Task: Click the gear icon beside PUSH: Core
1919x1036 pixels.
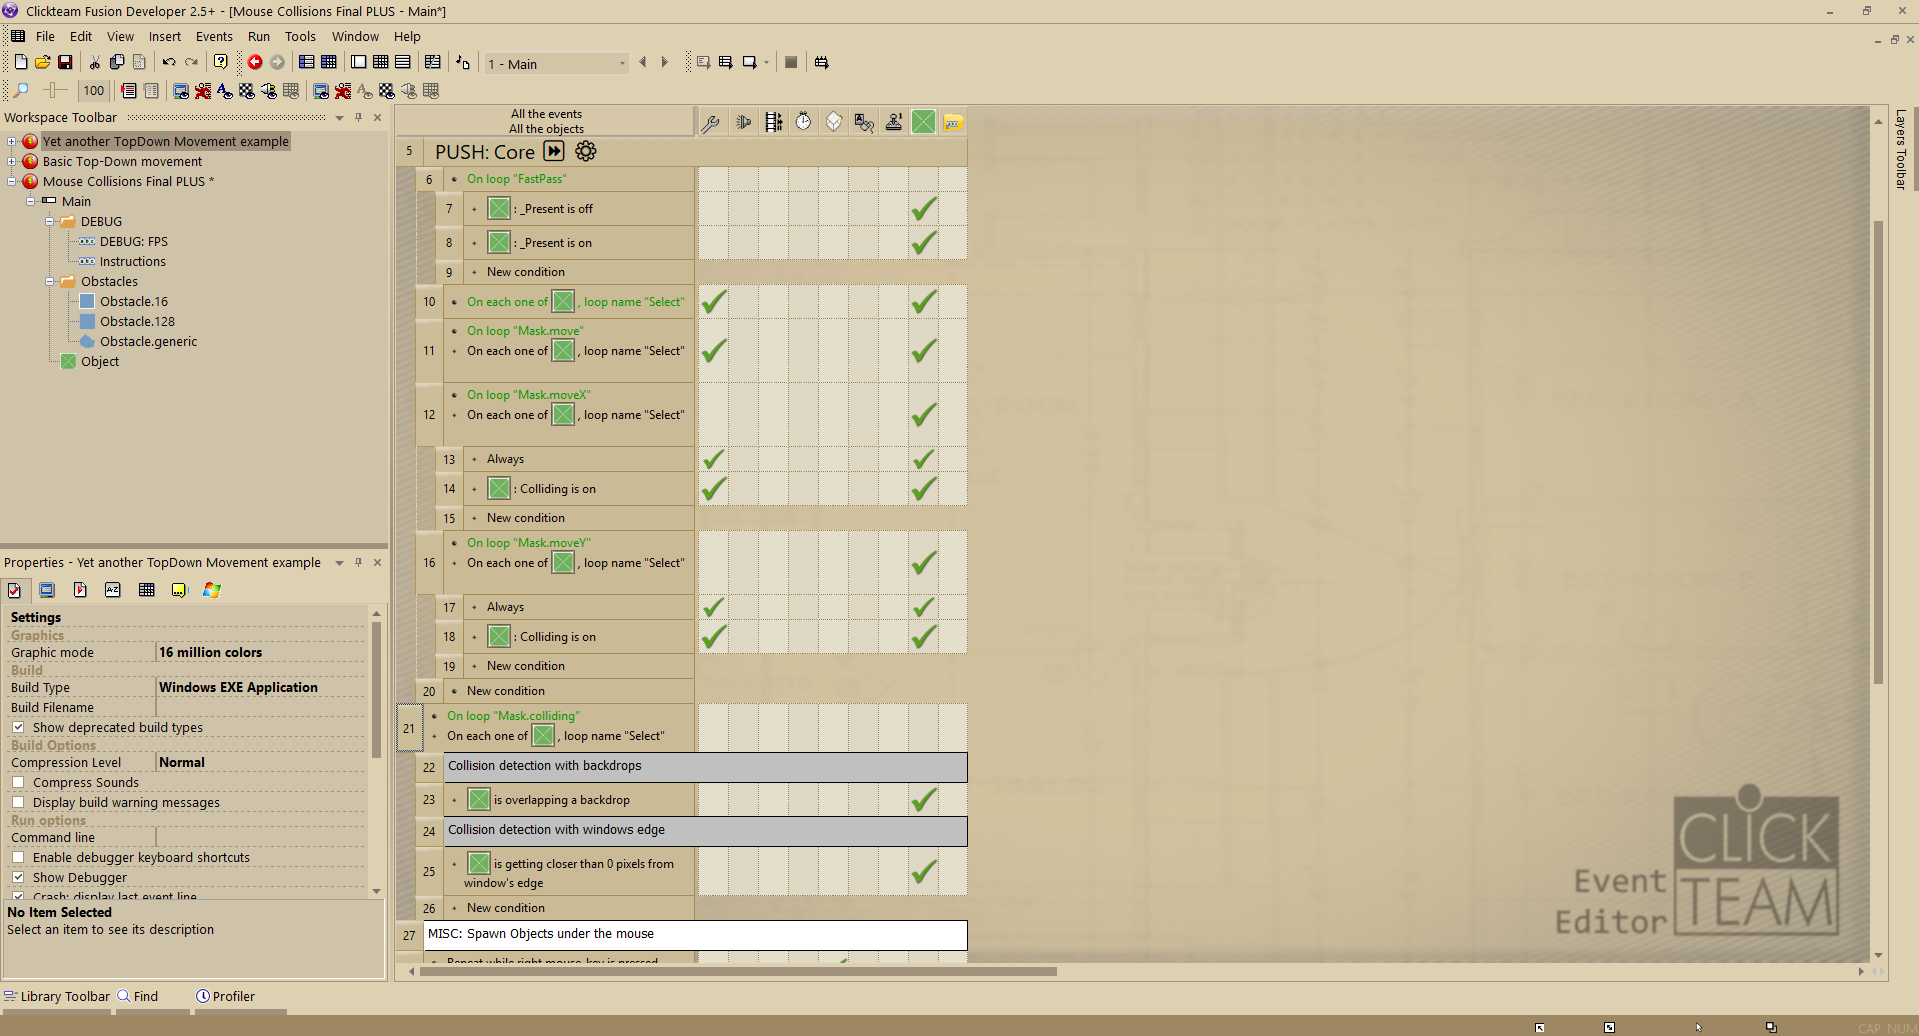Action: click(x=586, y=151)
